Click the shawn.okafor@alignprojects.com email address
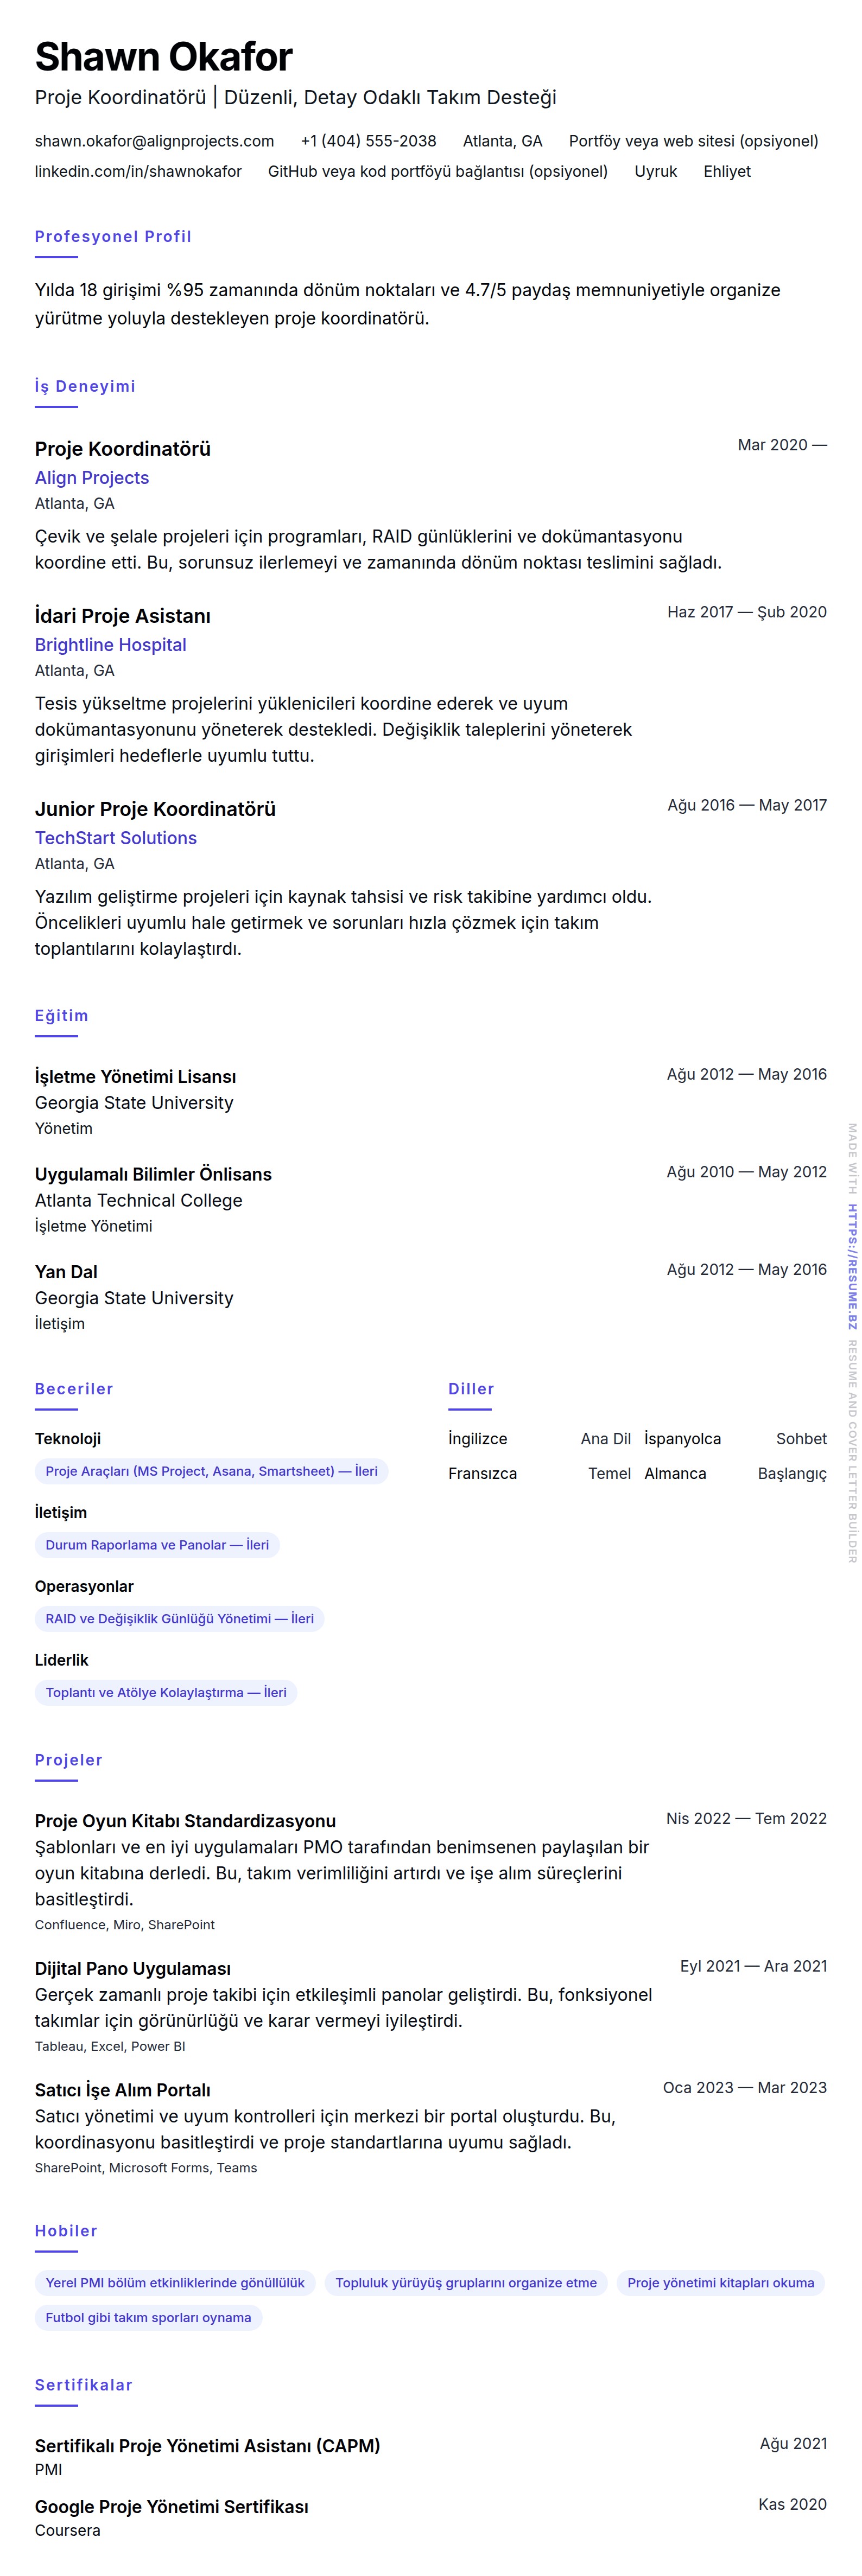Image resolution: width=862 pixels, height=2576 pixels. (154, 141)
